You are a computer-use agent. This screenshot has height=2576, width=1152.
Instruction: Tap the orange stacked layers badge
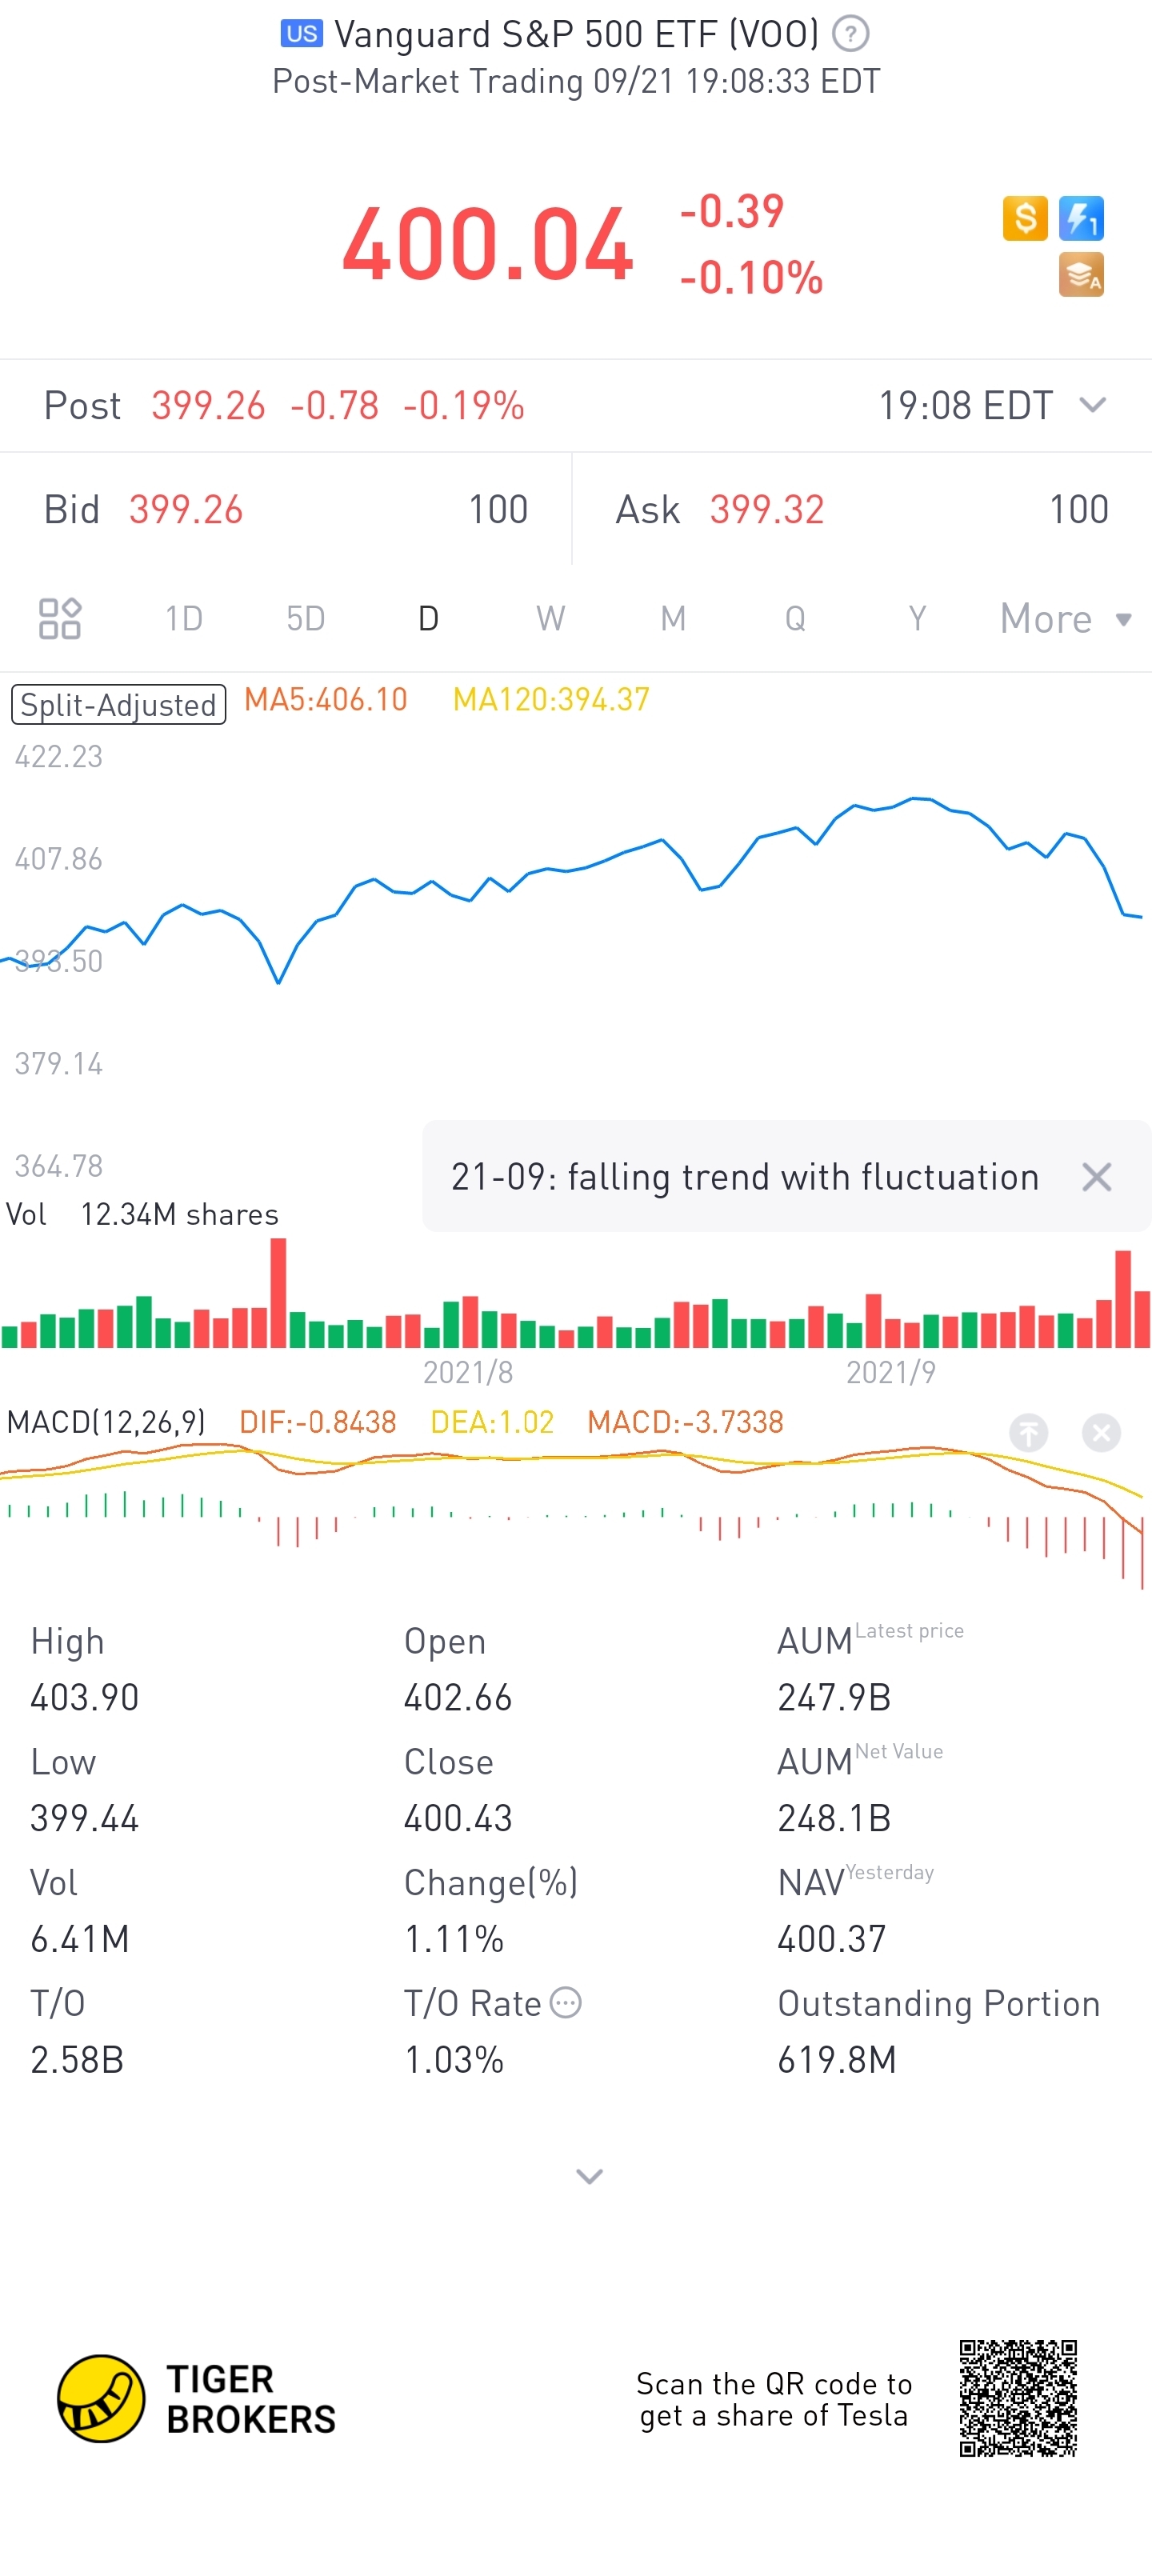coord(1081,275)
